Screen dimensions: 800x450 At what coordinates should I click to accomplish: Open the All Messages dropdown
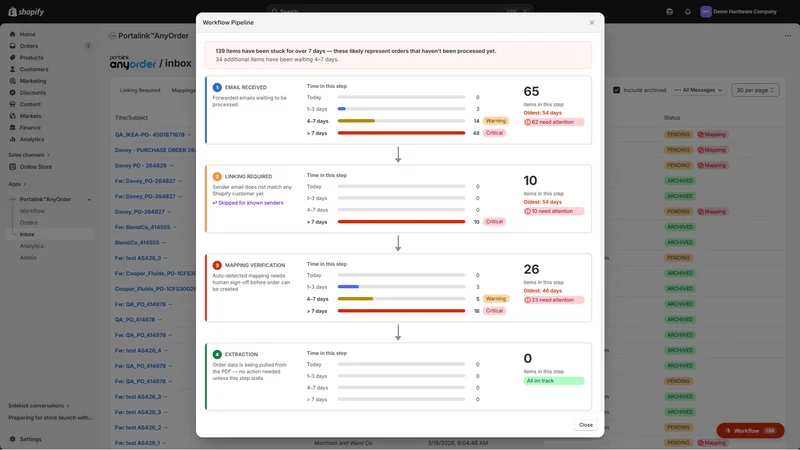pyautogui.click(x=698, y=90)
